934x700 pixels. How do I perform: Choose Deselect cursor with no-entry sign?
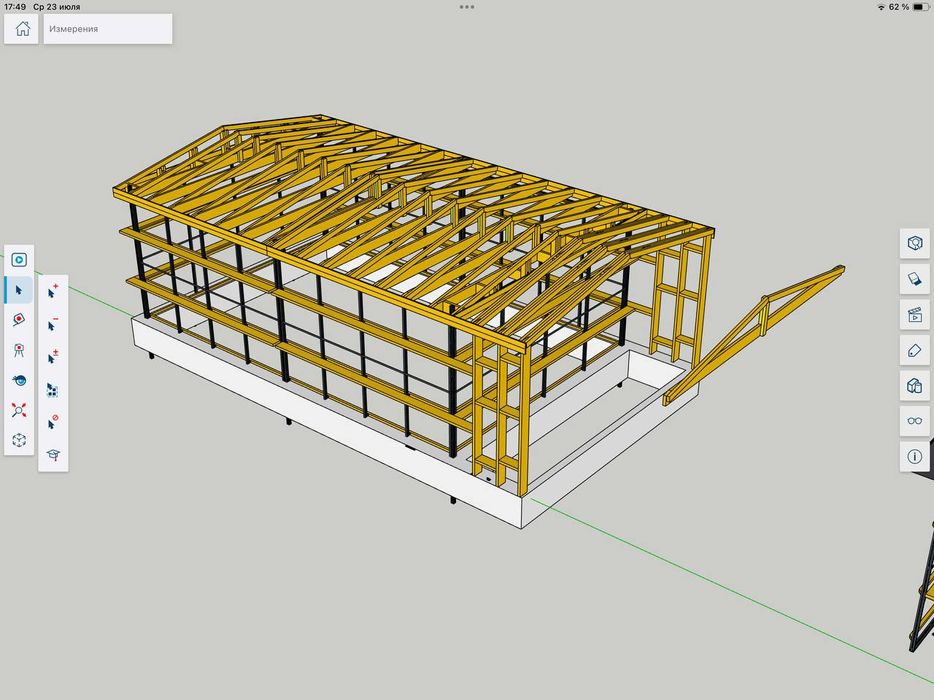(53, 422)
